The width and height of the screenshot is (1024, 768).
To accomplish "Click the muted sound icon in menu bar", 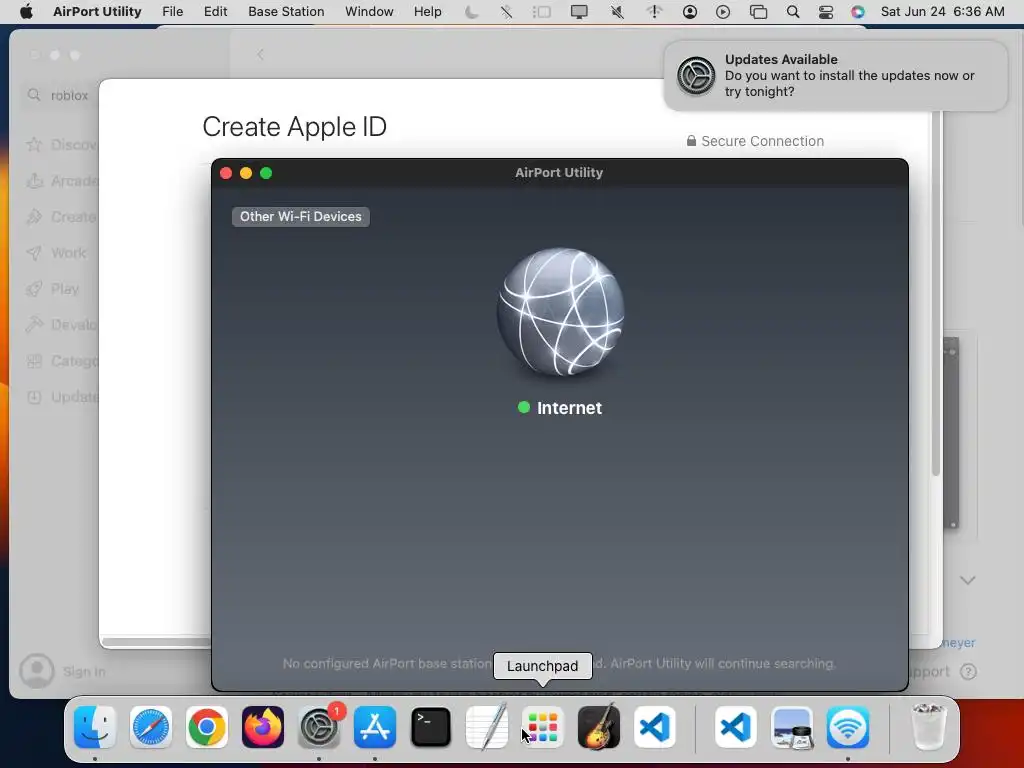I will [616, 12].
